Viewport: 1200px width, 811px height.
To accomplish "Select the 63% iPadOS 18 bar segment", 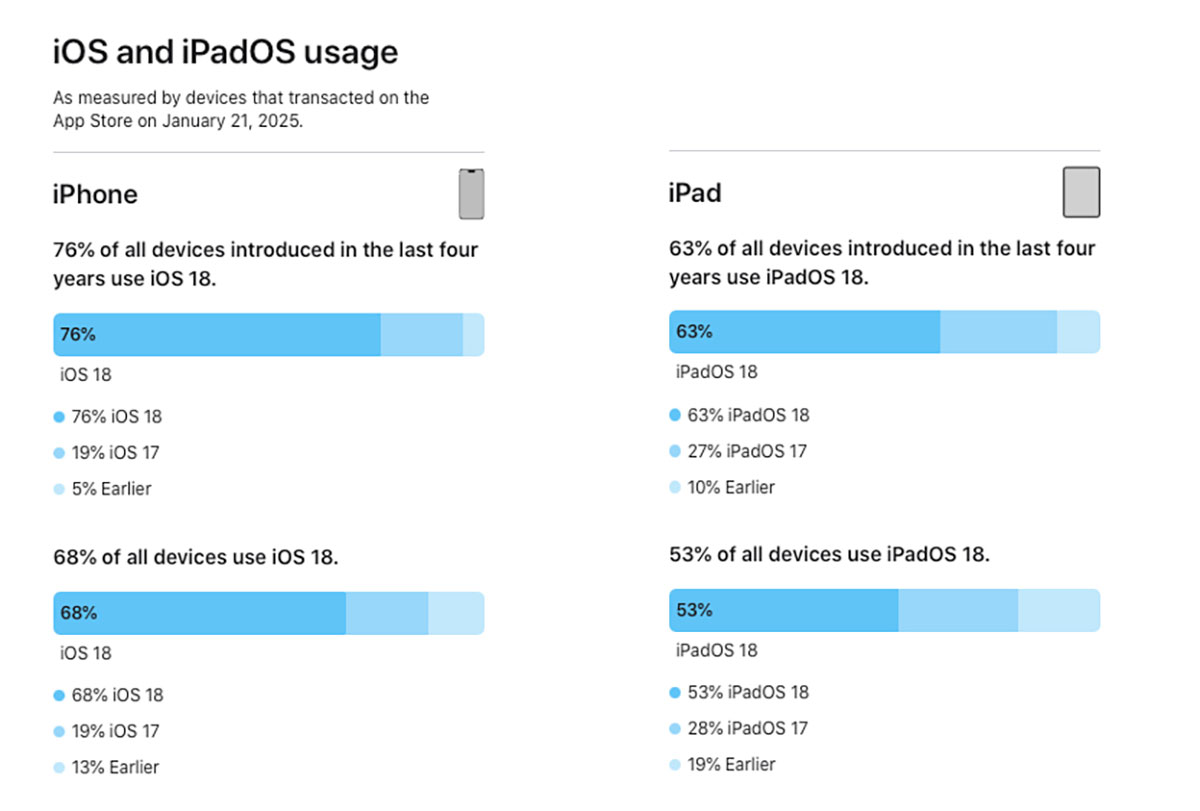I will (805, 332).
